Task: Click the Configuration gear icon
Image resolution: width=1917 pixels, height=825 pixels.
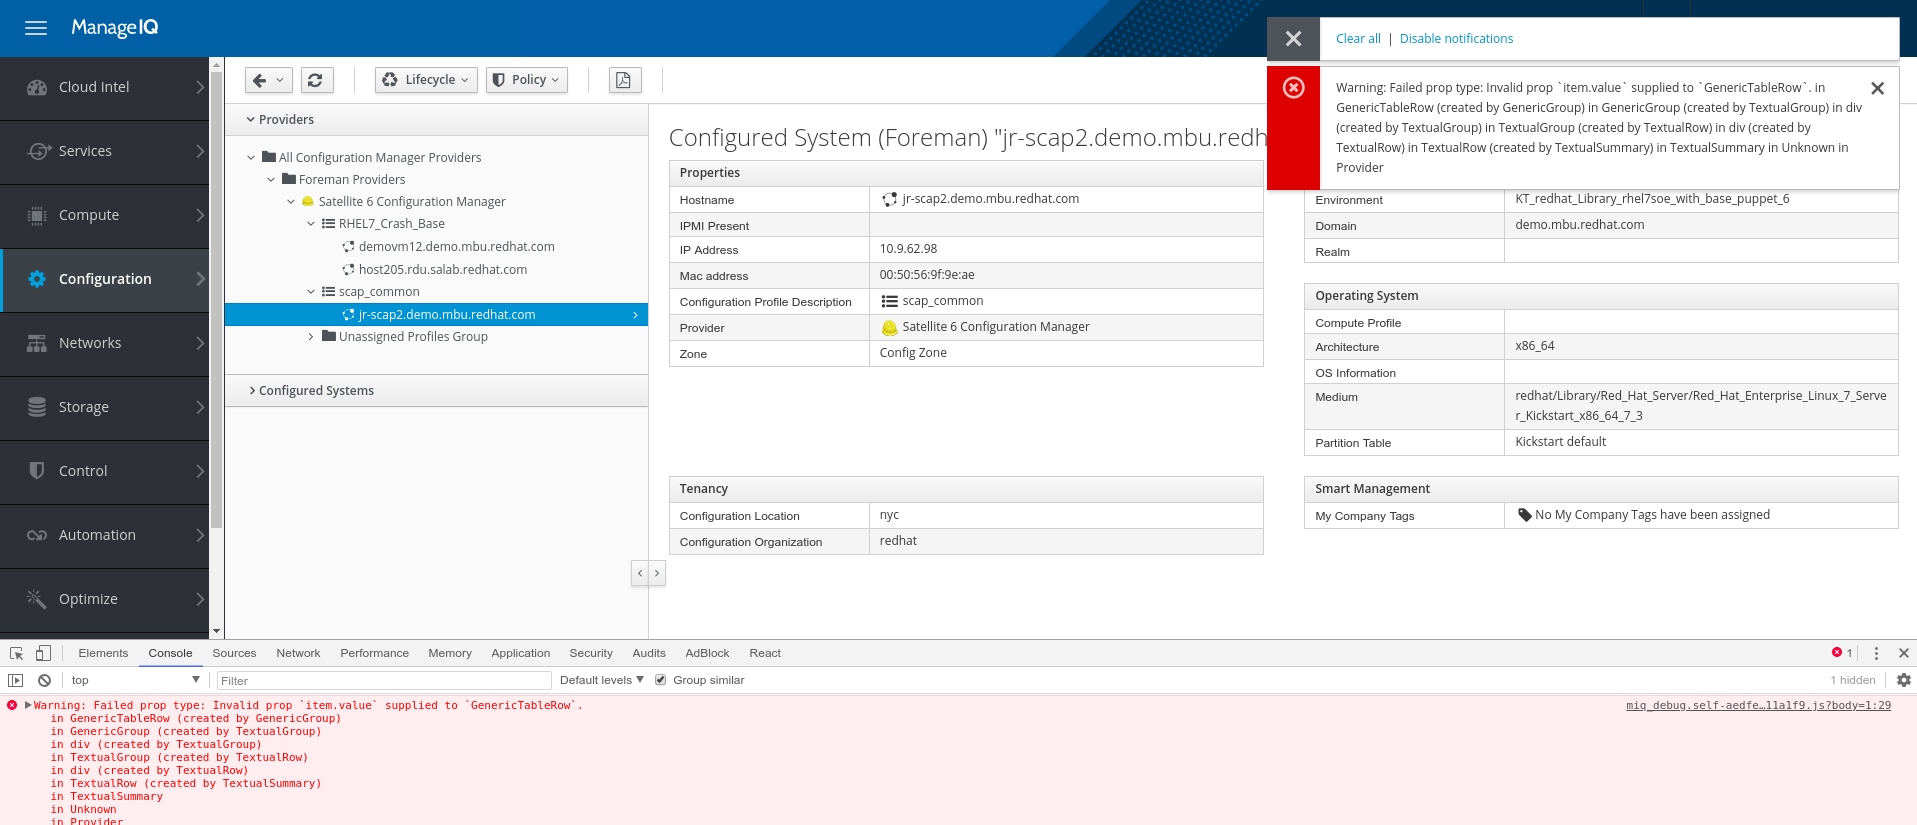Action: [37, 279]
